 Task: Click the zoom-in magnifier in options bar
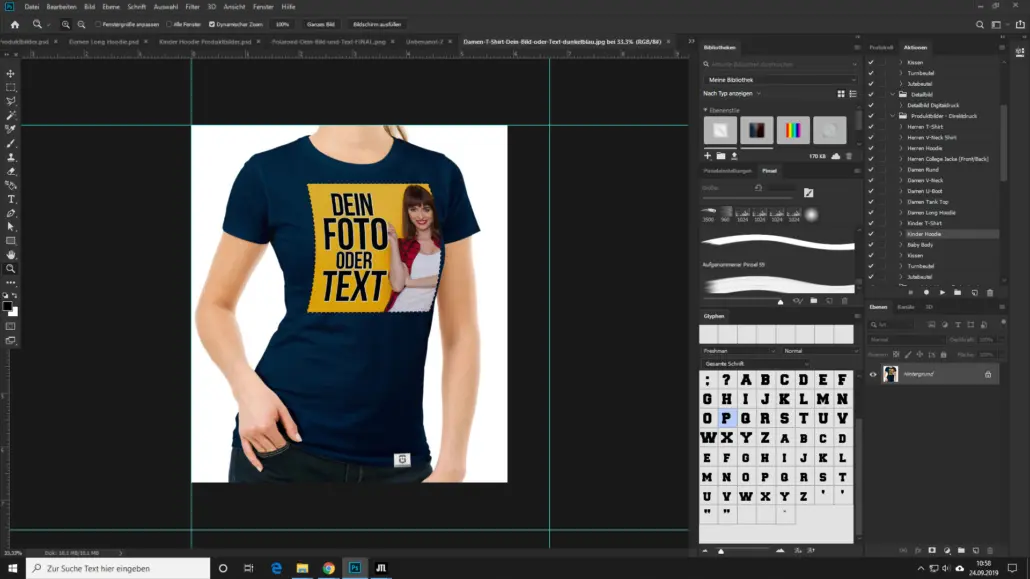click(x=66, y=24)
